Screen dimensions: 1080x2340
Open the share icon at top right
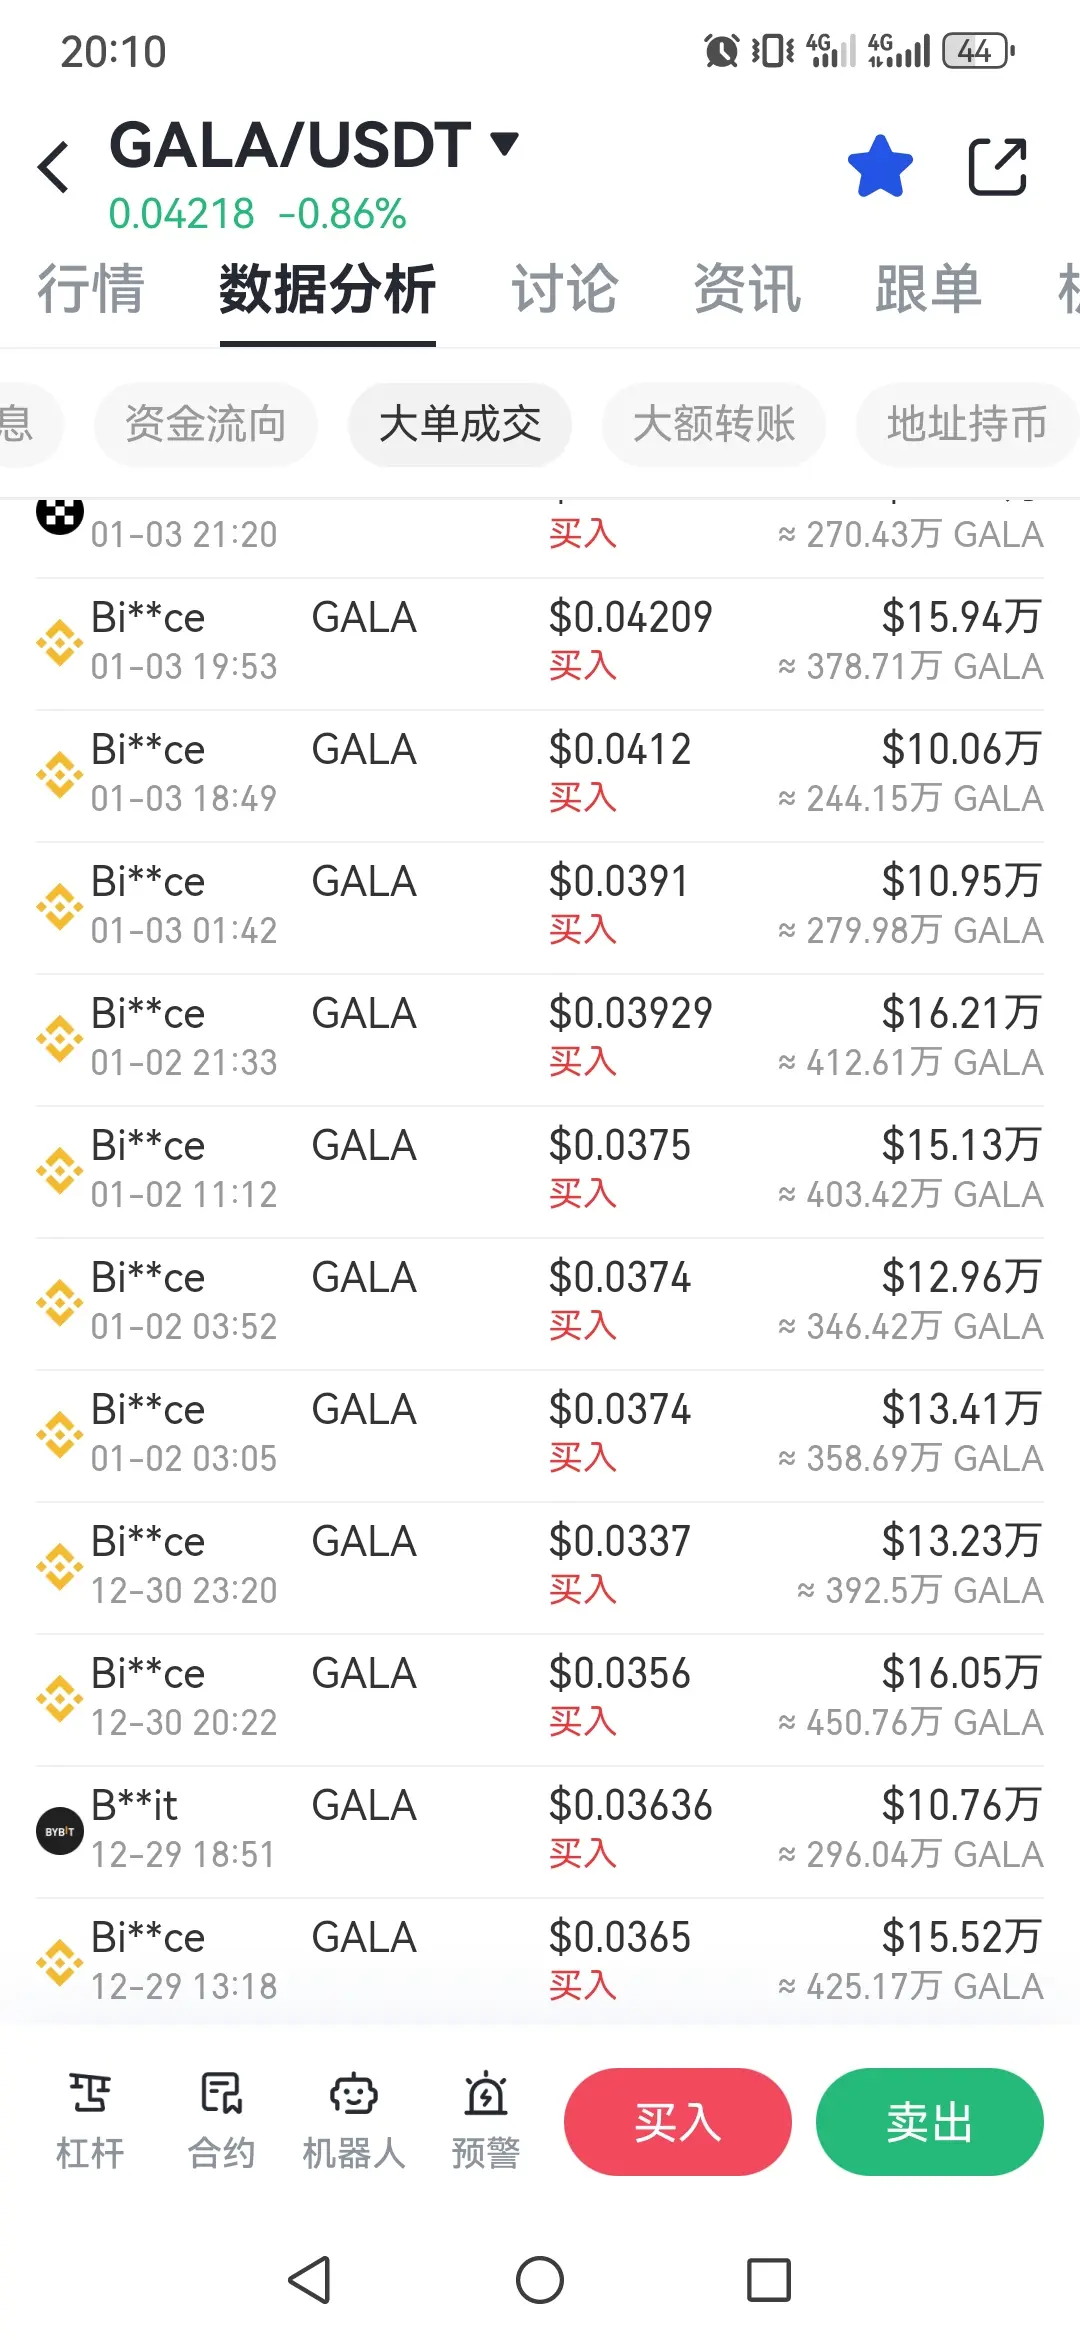[x=998, y=166]
